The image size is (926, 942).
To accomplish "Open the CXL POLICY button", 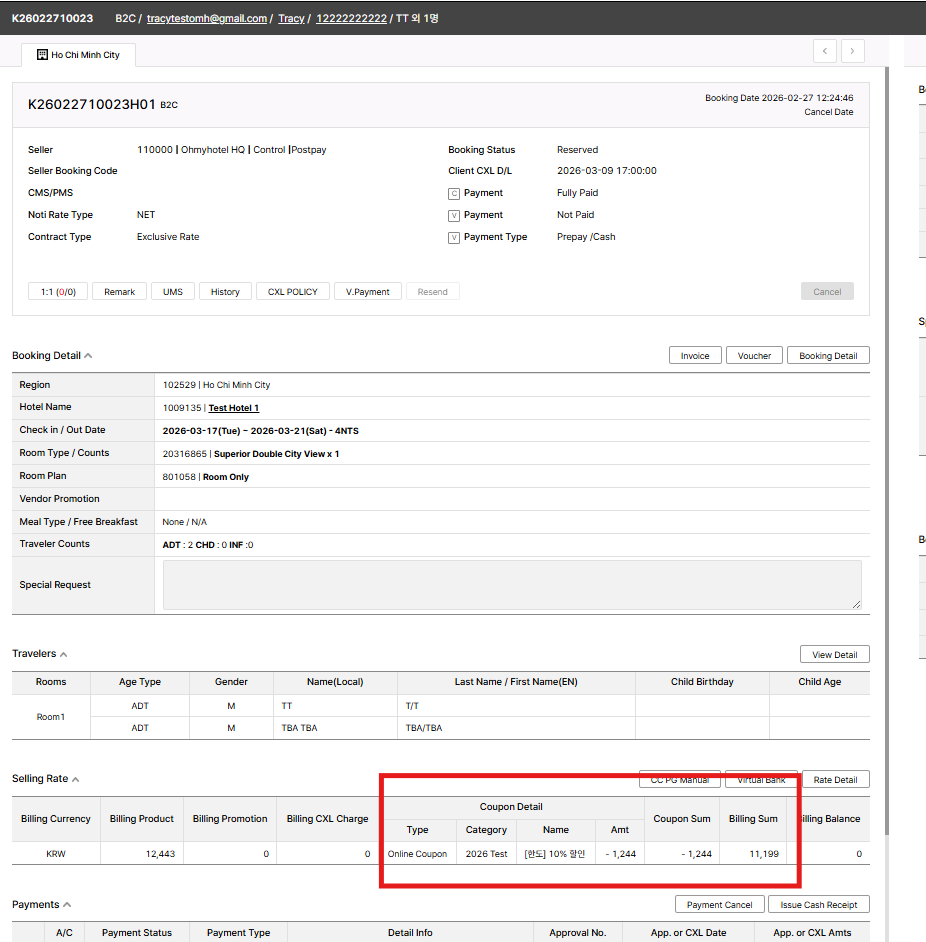I will coord(292,292).
